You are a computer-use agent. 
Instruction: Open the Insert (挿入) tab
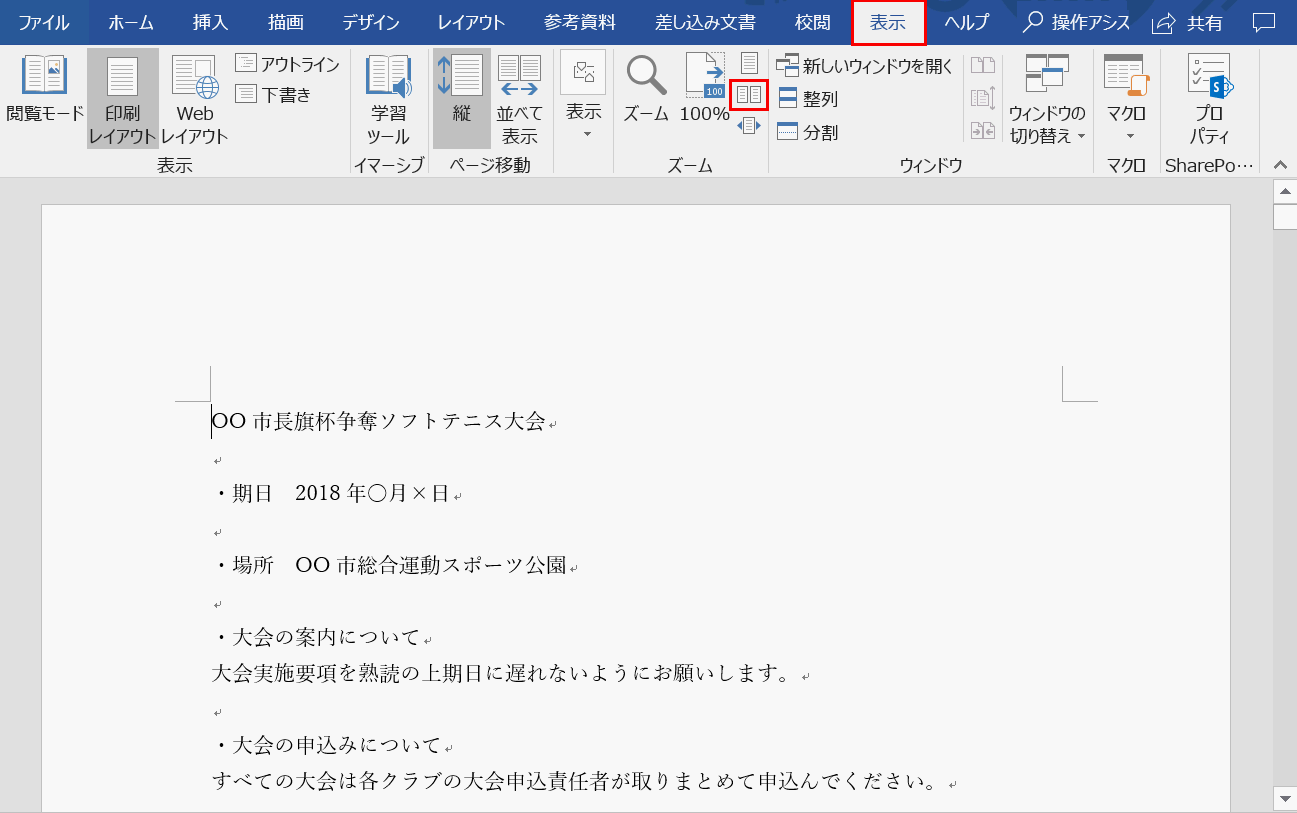tap(210, 22)
